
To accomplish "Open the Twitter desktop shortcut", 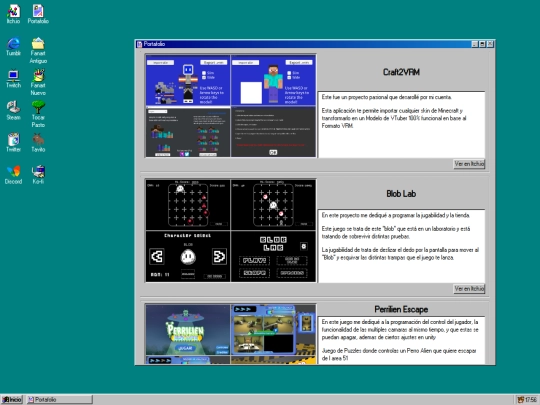I will point(13,143).
